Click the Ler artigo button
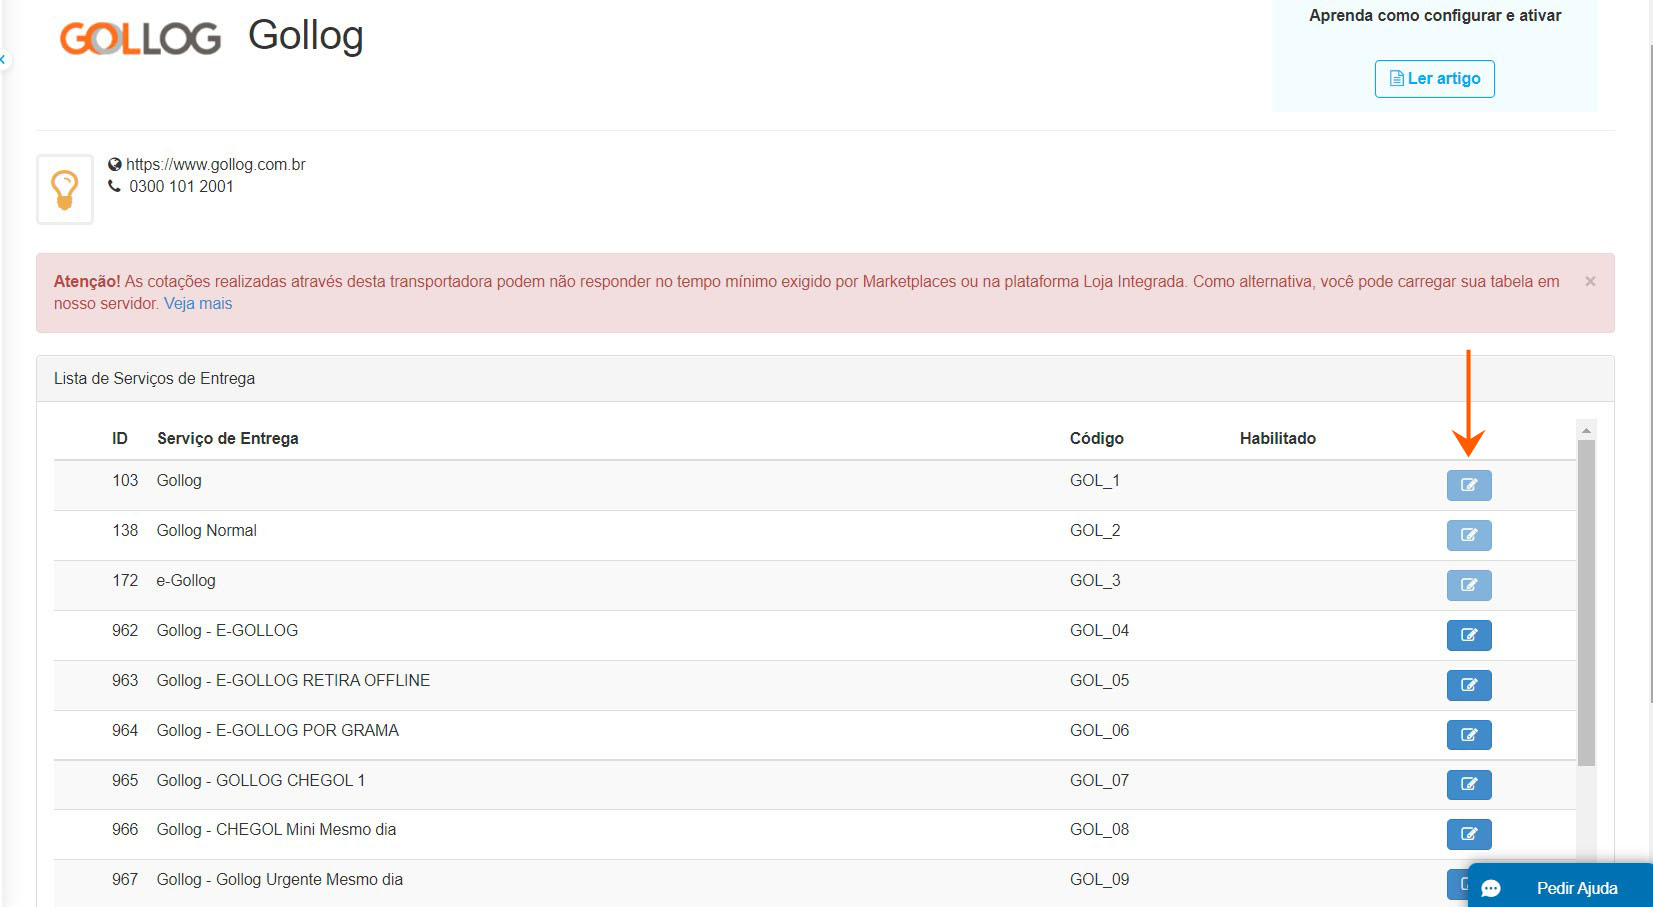This screenshot has width=1653, height=907. pyautogui.click(x=1434, y=79)
